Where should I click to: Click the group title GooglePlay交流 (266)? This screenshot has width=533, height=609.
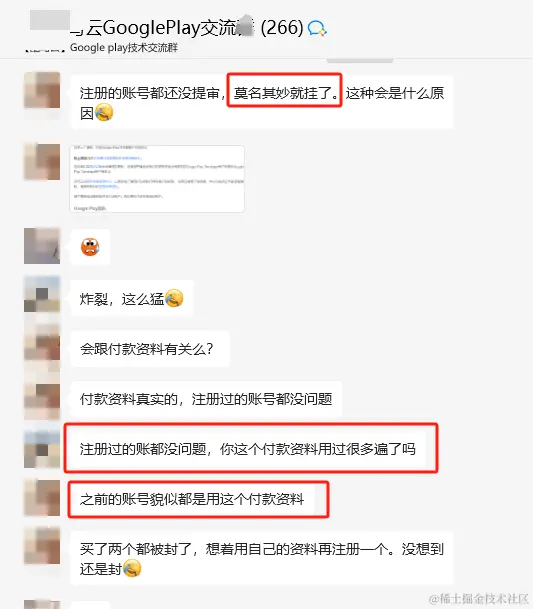coord(194,28)
